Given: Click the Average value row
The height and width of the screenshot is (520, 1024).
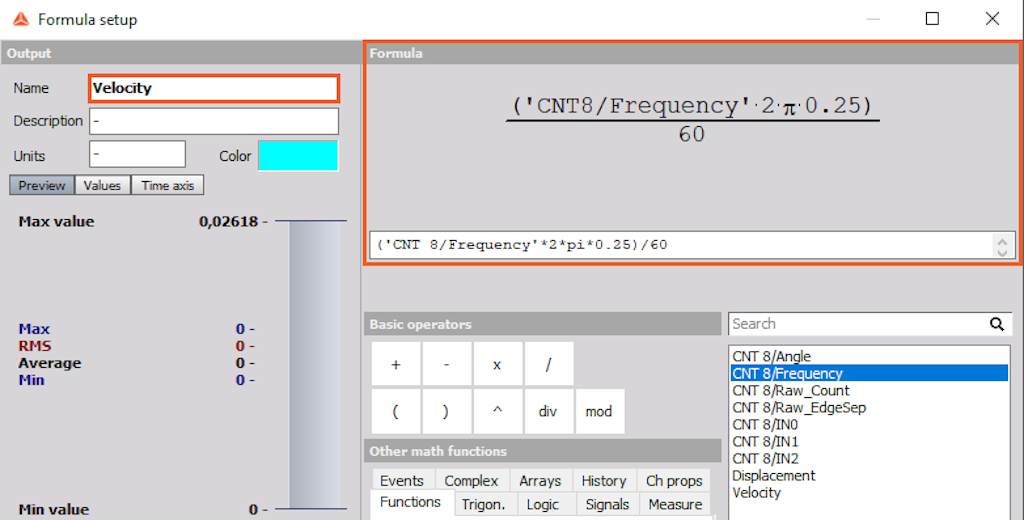Looking at the screenshot, I should tap(136, 363).
